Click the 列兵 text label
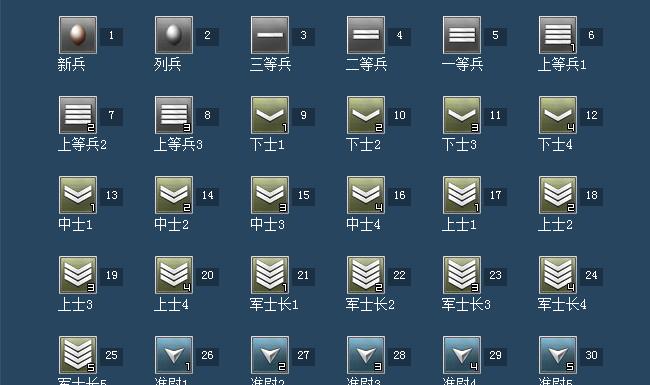 [x=167, y=65]
